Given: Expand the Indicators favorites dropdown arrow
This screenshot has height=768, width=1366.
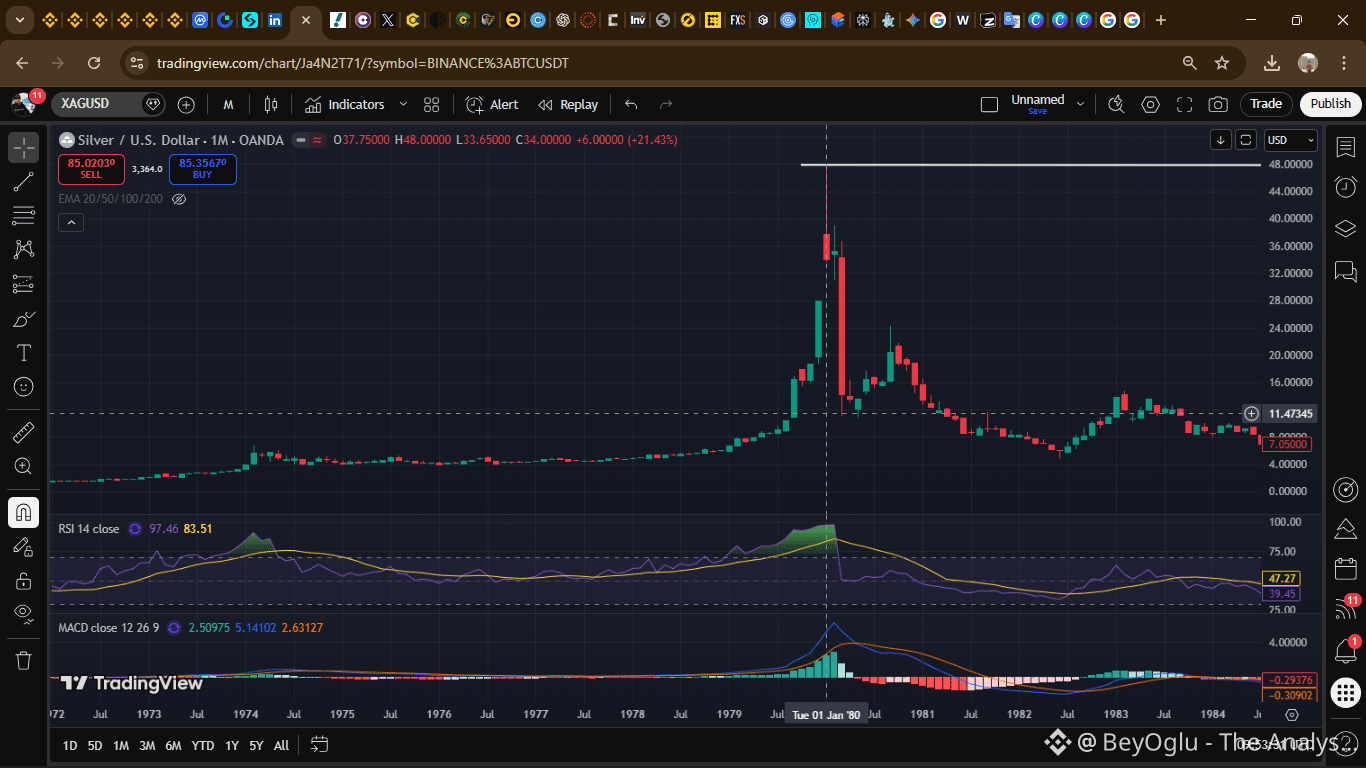Looking at the screenshot, I should tap(404, 104).
